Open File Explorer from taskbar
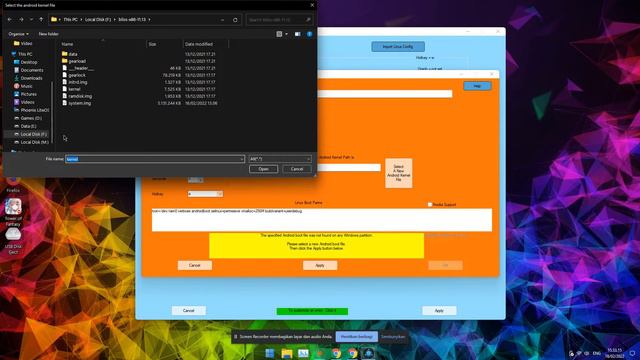This screenshot has width=640, height=360. pos(287,353)
